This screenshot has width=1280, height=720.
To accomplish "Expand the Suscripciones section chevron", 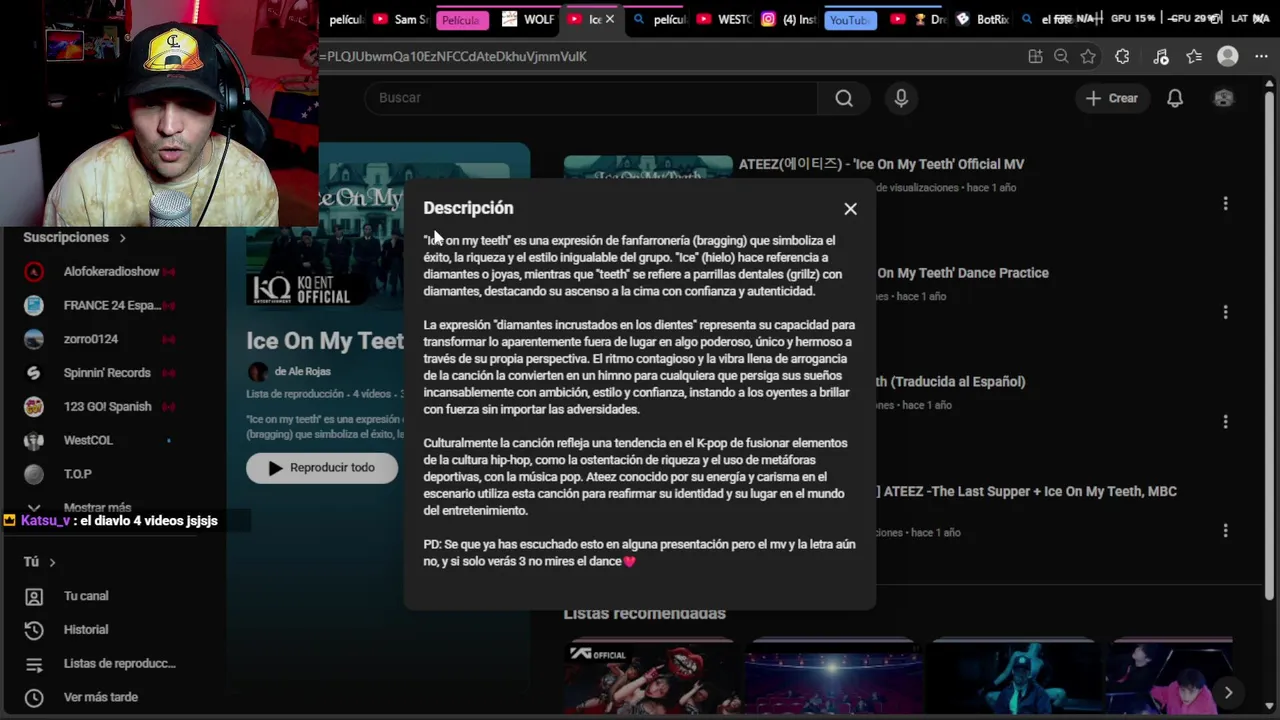I will coord(123,238).
